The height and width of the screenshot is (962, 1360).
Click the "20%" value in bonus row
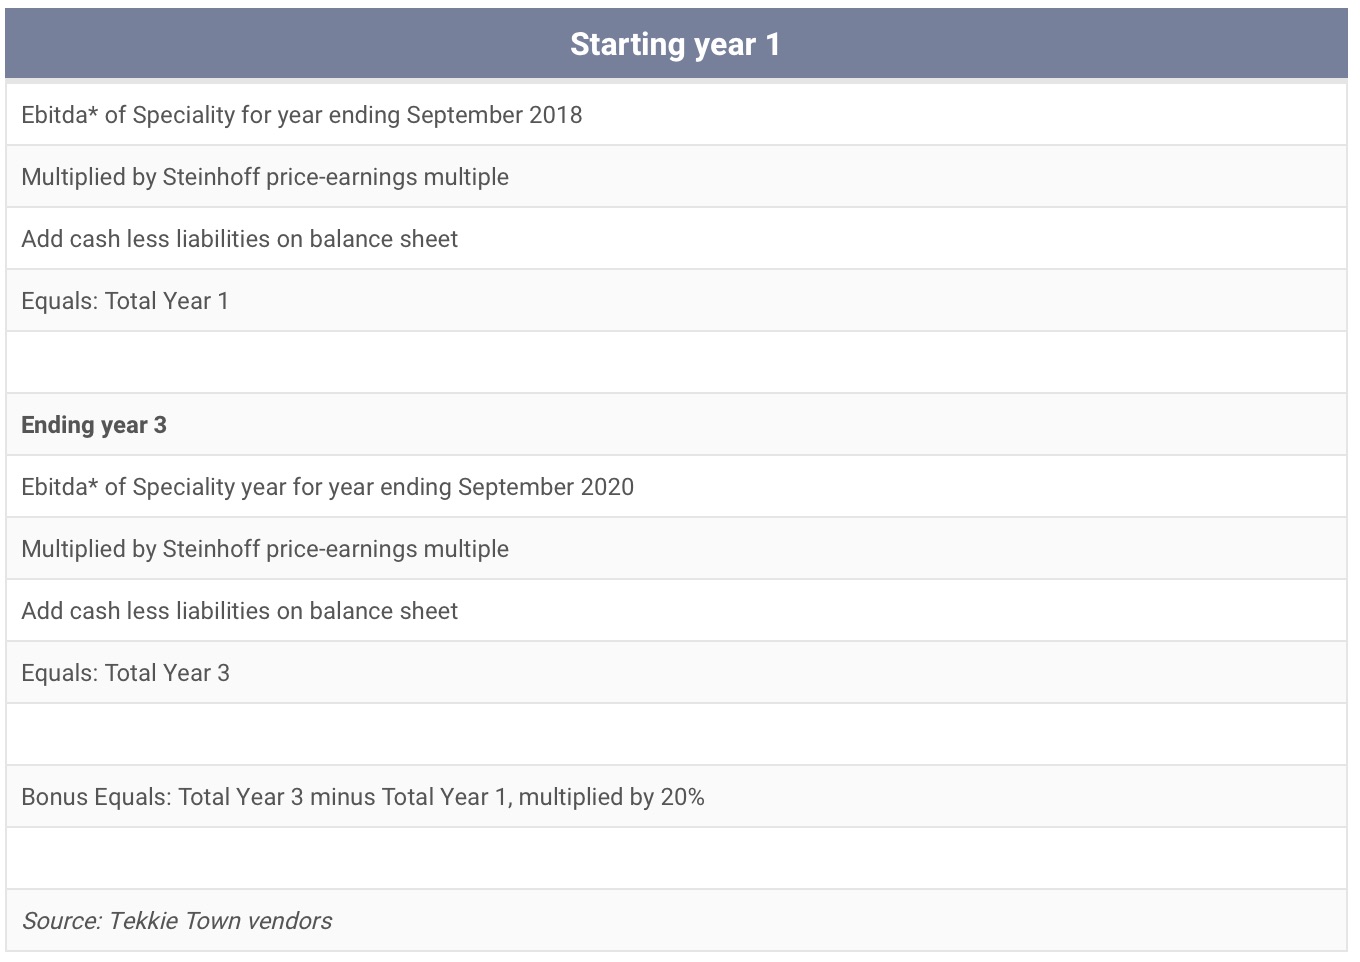(x=683, y=797)
